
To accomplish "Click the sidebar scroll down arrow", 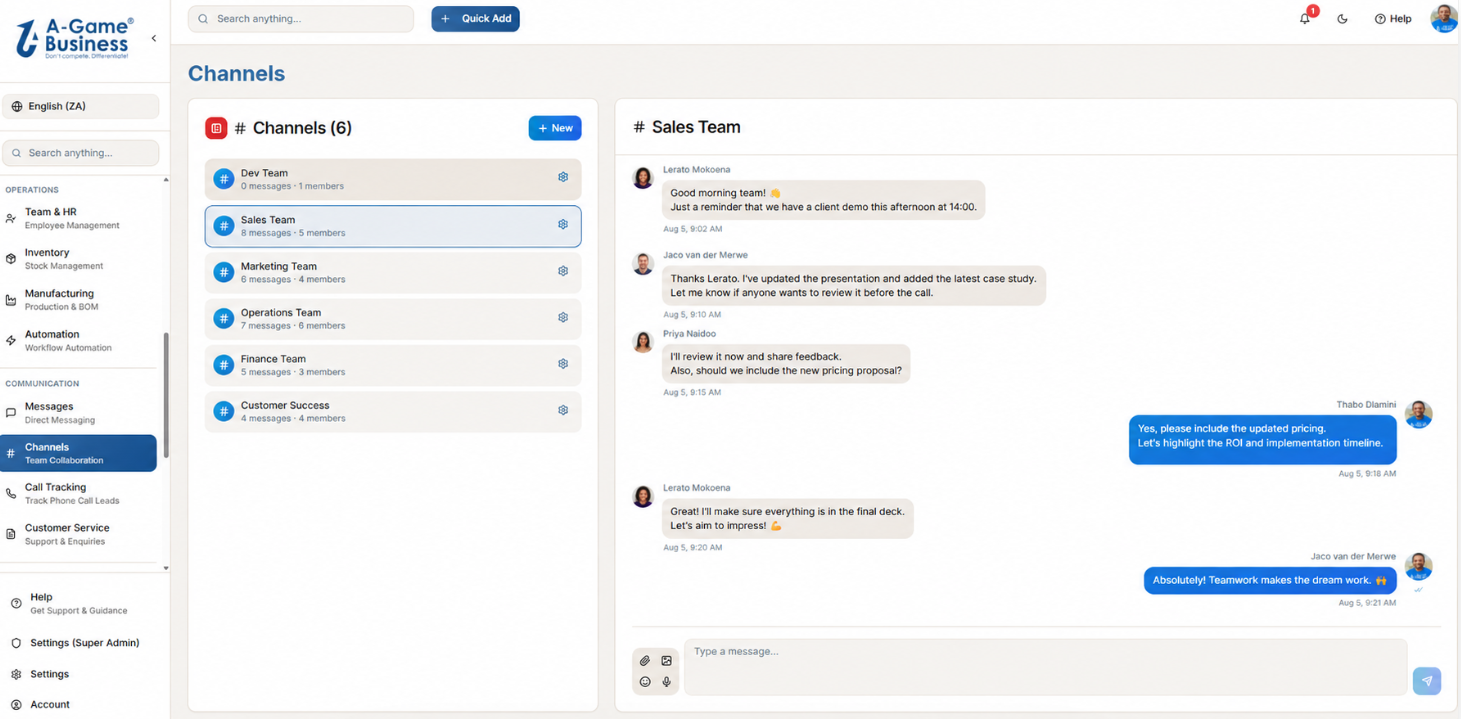I will (x=166, y=568).
